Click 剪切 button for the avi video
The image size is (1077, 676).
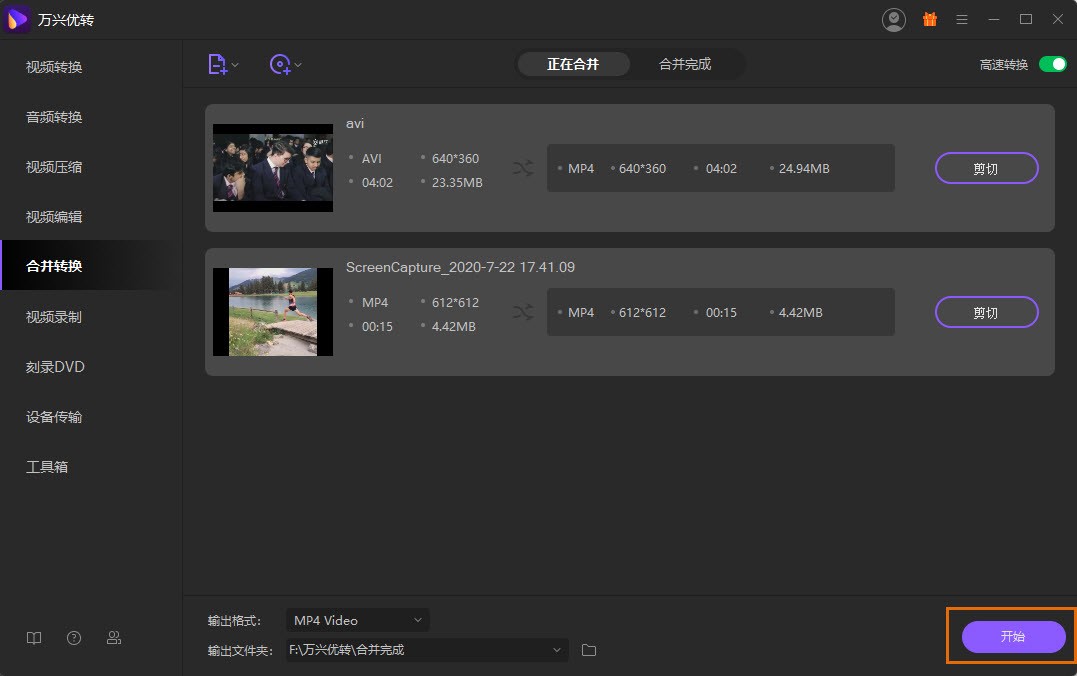[x=986, y=168]
